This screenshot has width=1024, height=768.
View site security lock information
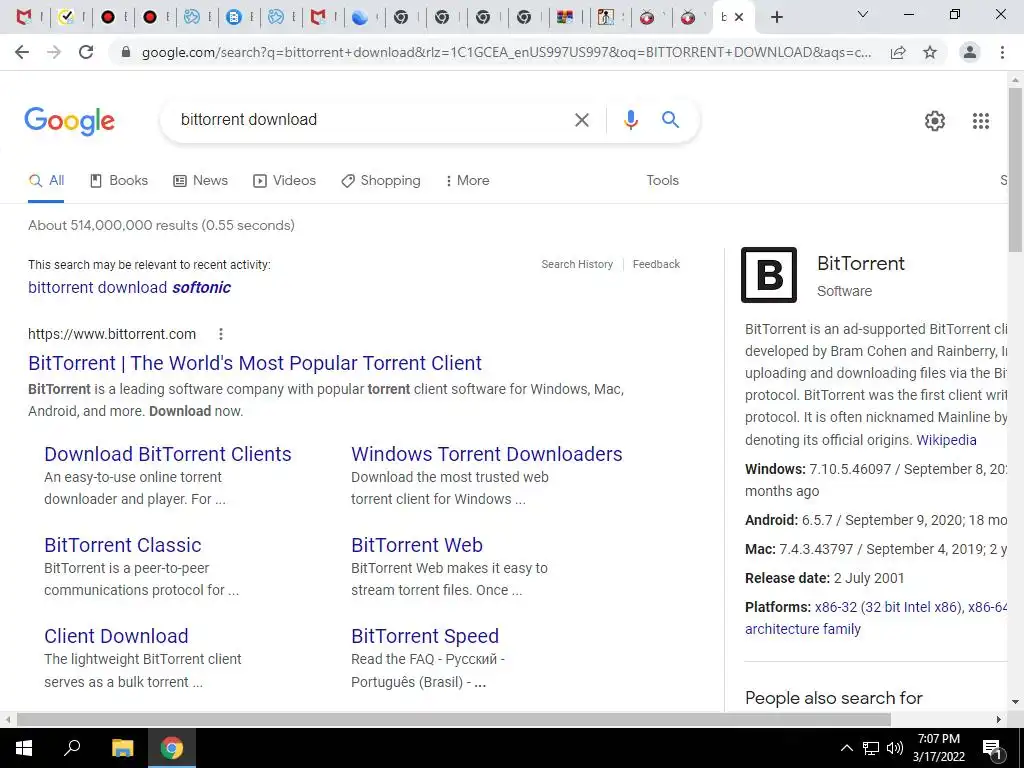pos(126,52)
